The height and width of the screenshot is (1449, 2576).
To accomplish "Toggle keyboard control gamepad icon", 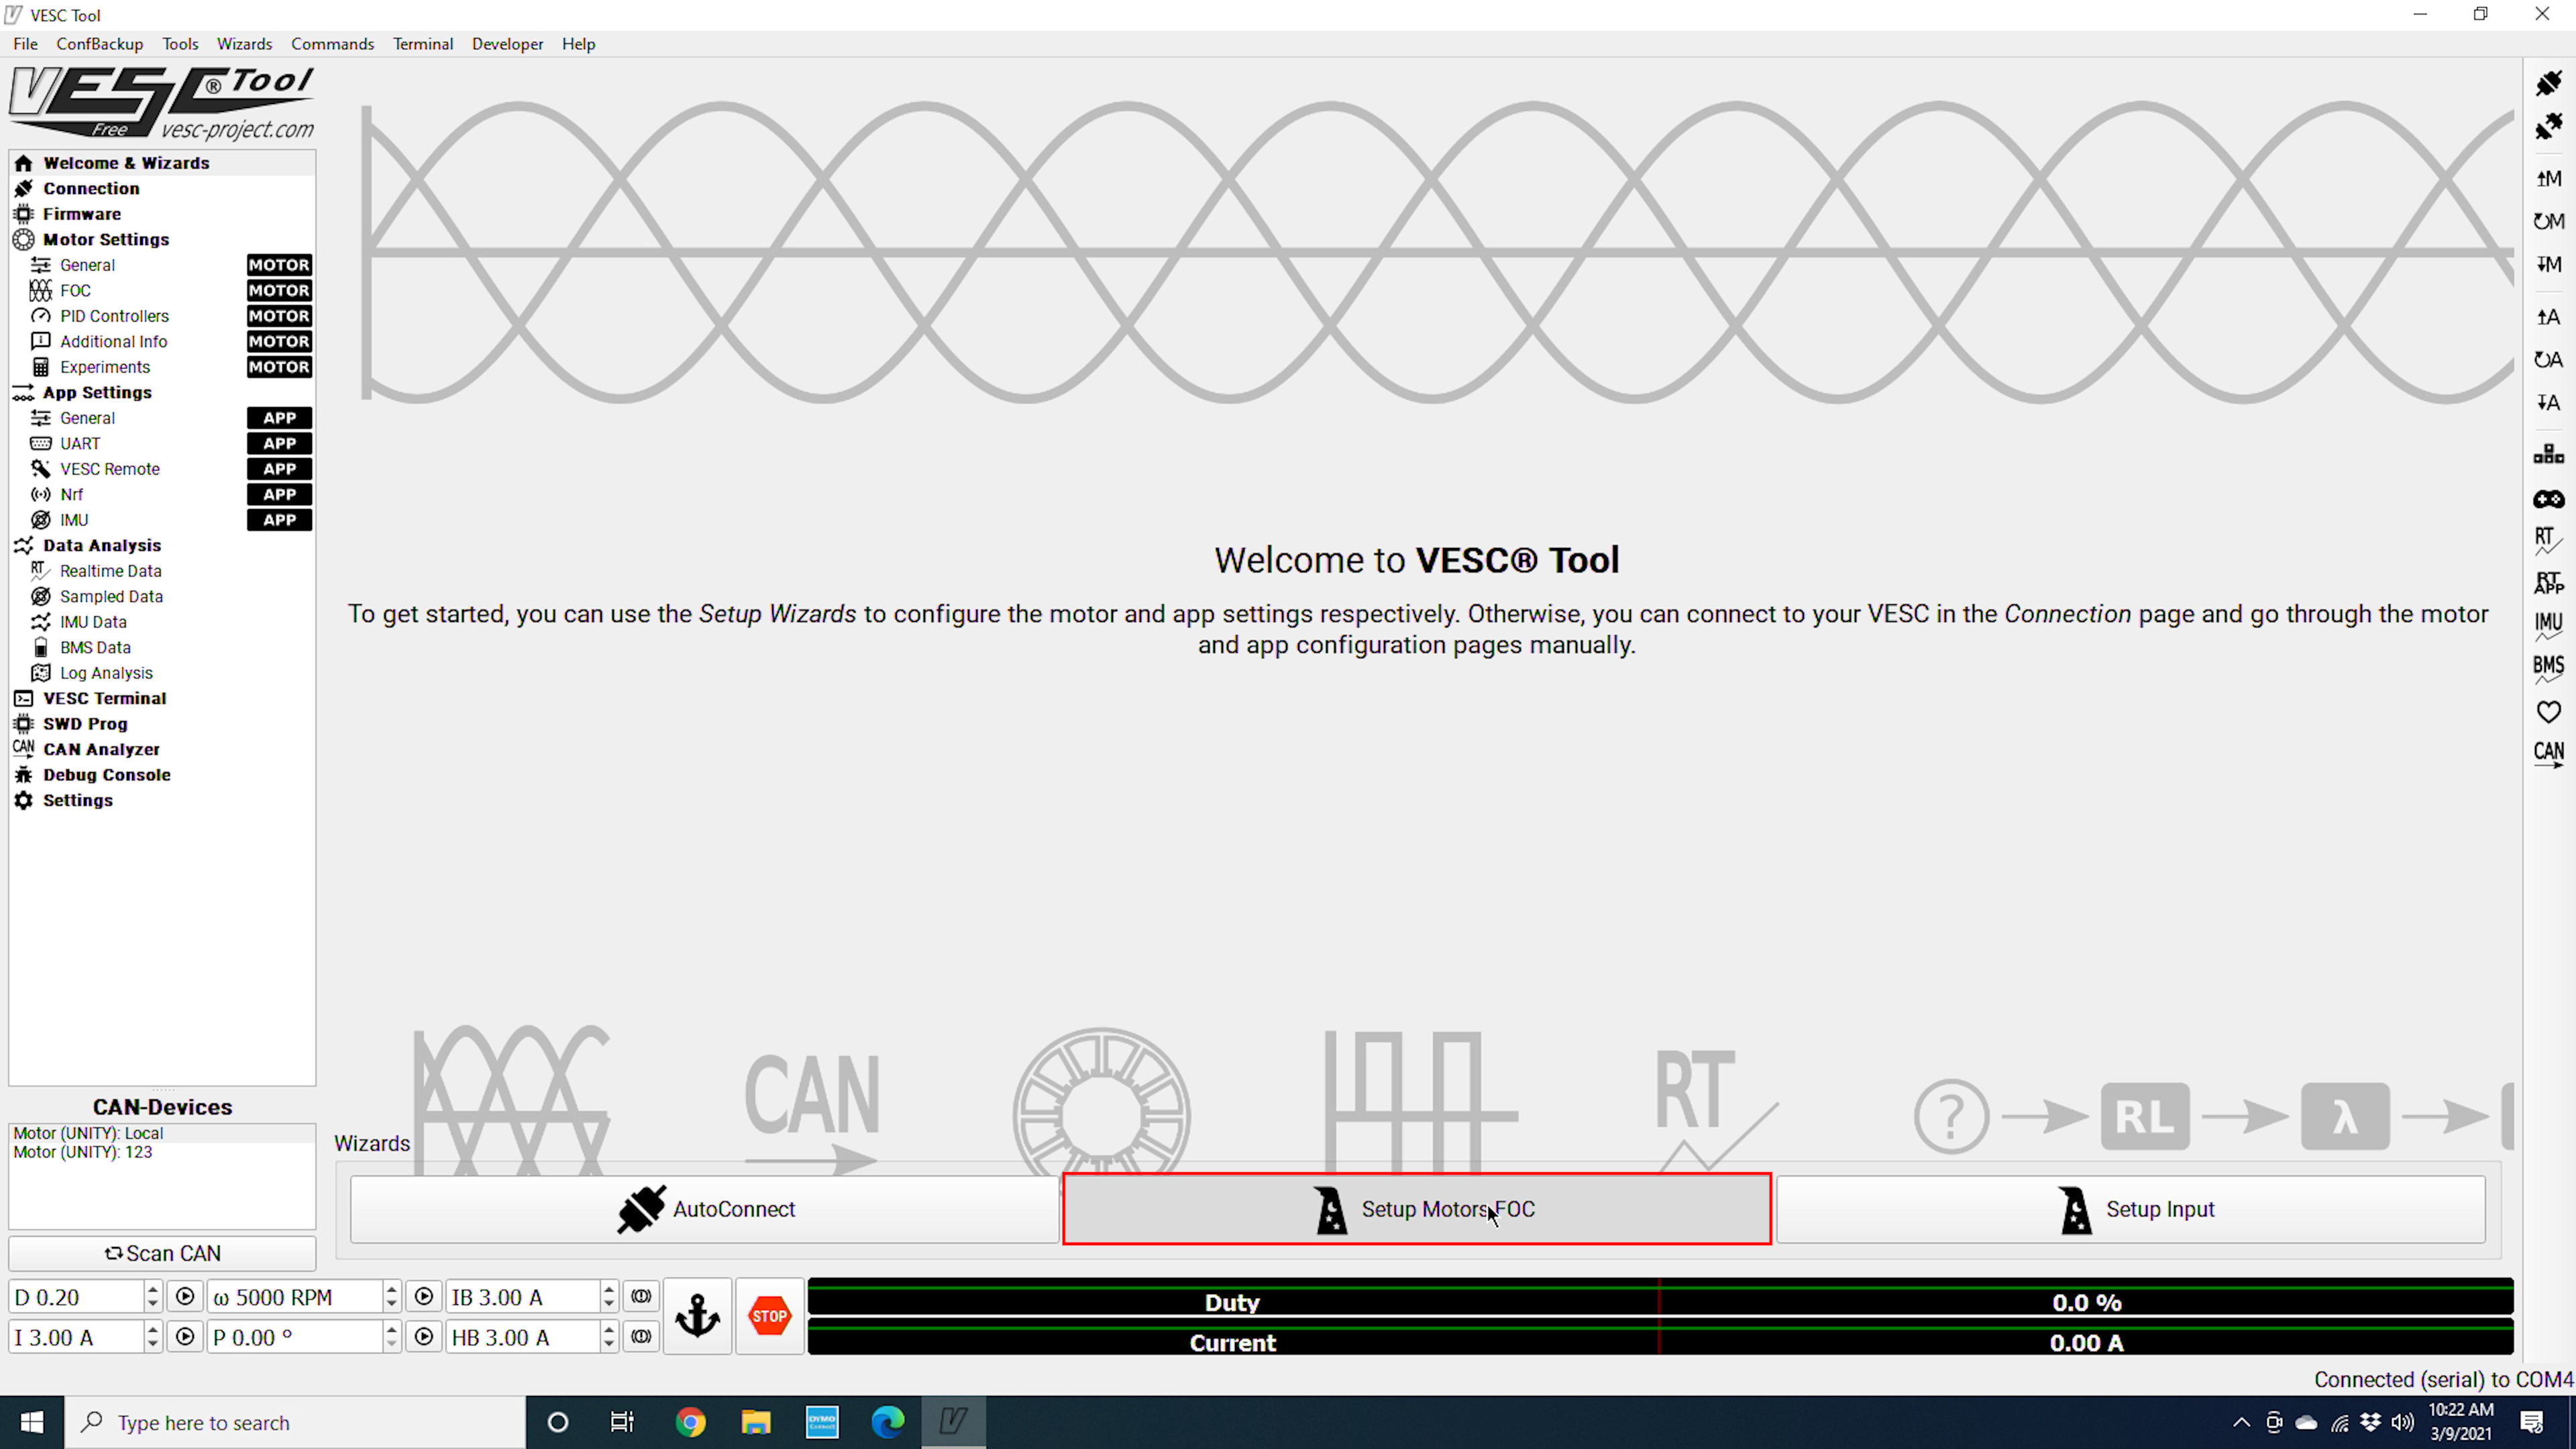I will pyautogui.click(x=2548, y=499).
